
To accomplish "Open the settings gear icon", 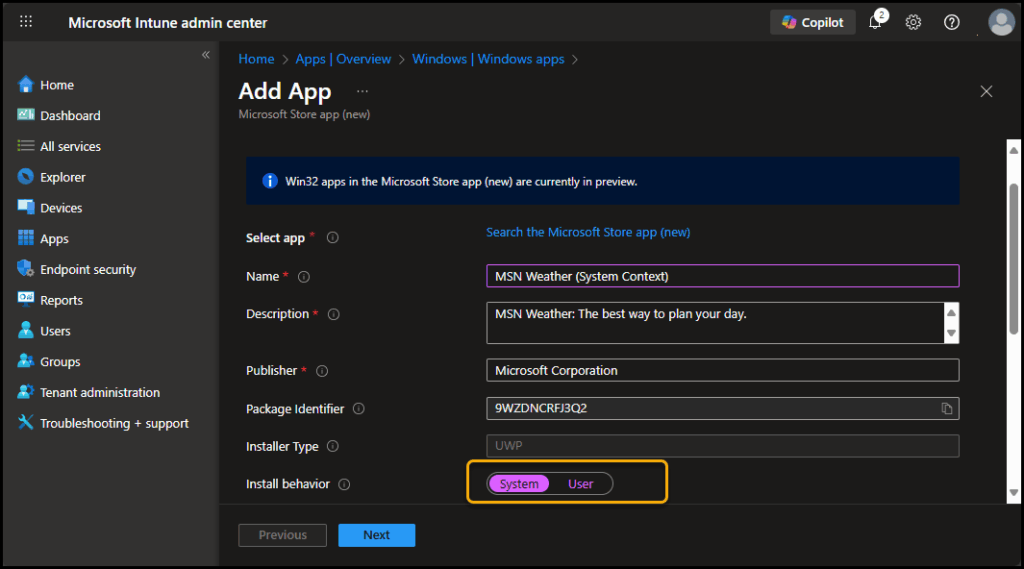I will point(913,23).
